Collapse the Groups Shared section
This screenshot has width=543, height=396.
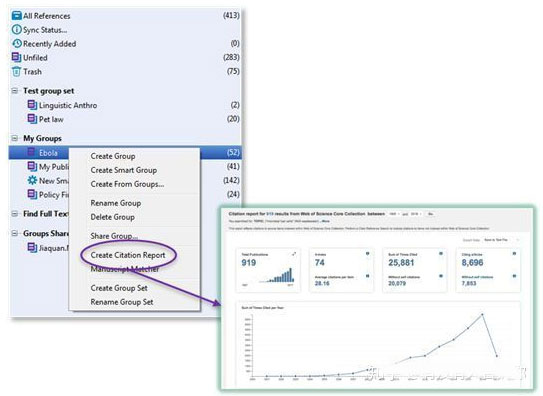15,233
